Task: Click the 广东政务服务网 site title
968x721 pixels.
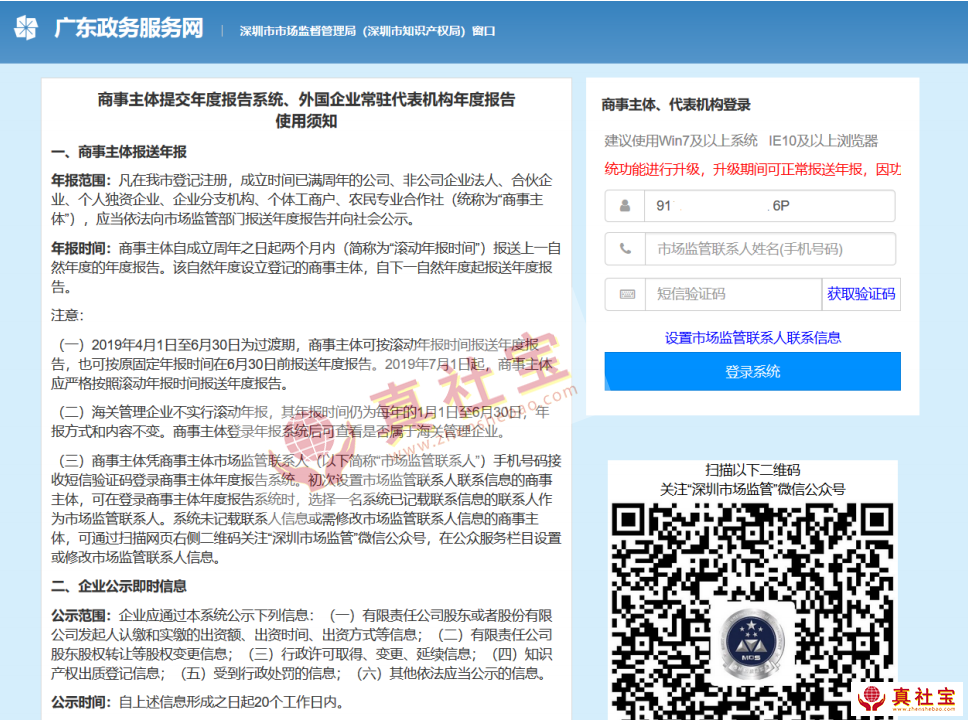Action: point(128,28)
